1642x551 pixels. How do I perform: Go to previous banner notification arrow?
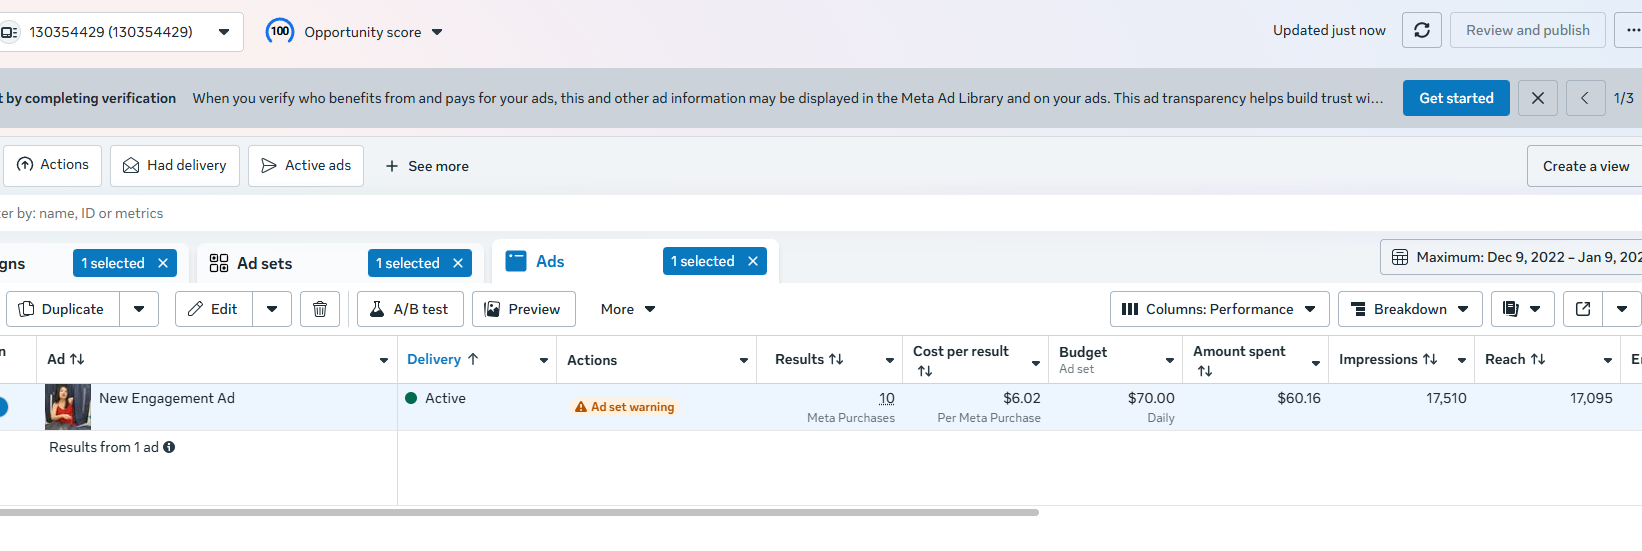(1585, 98)
